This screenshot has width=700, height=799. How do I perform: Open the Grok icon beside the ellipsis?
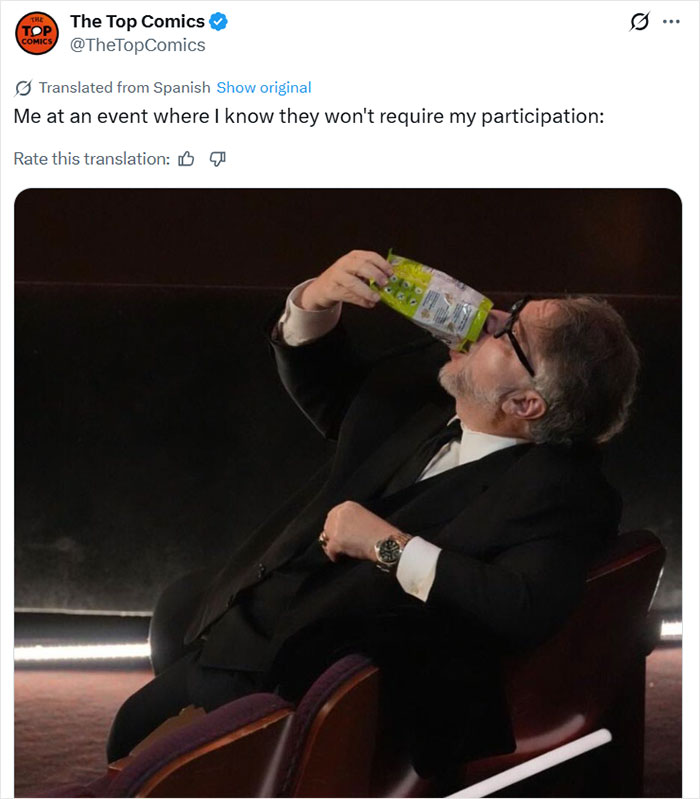pyautogui.click(x=639, y=22)
